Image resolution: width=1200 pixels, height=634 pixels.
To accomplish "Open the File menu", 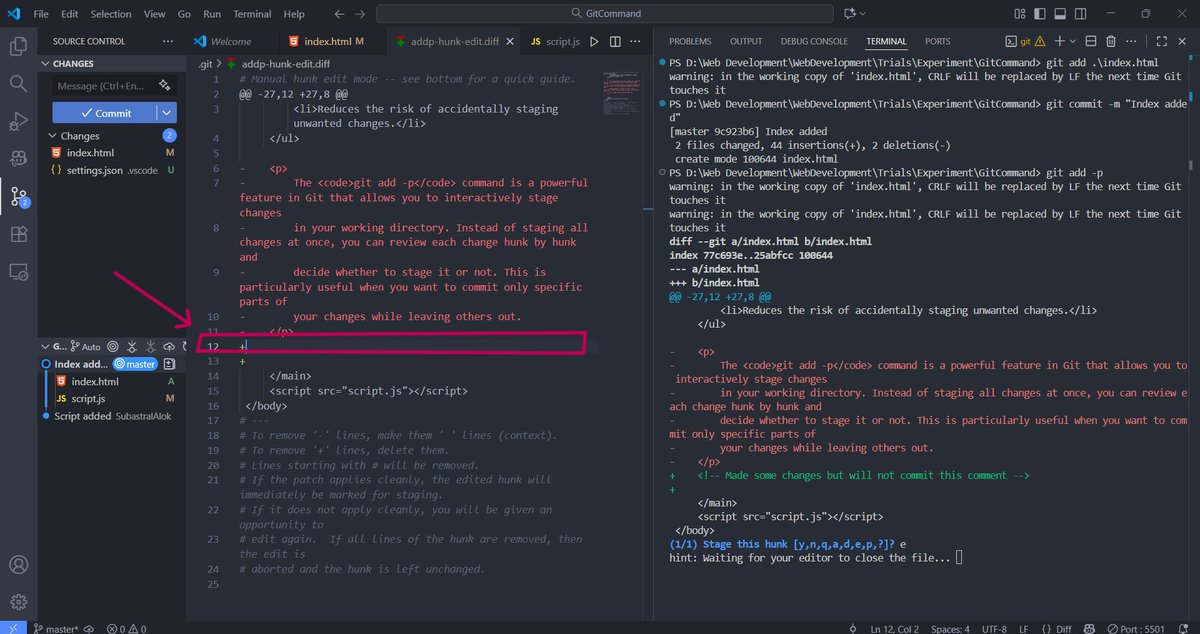I will [41, 14].
